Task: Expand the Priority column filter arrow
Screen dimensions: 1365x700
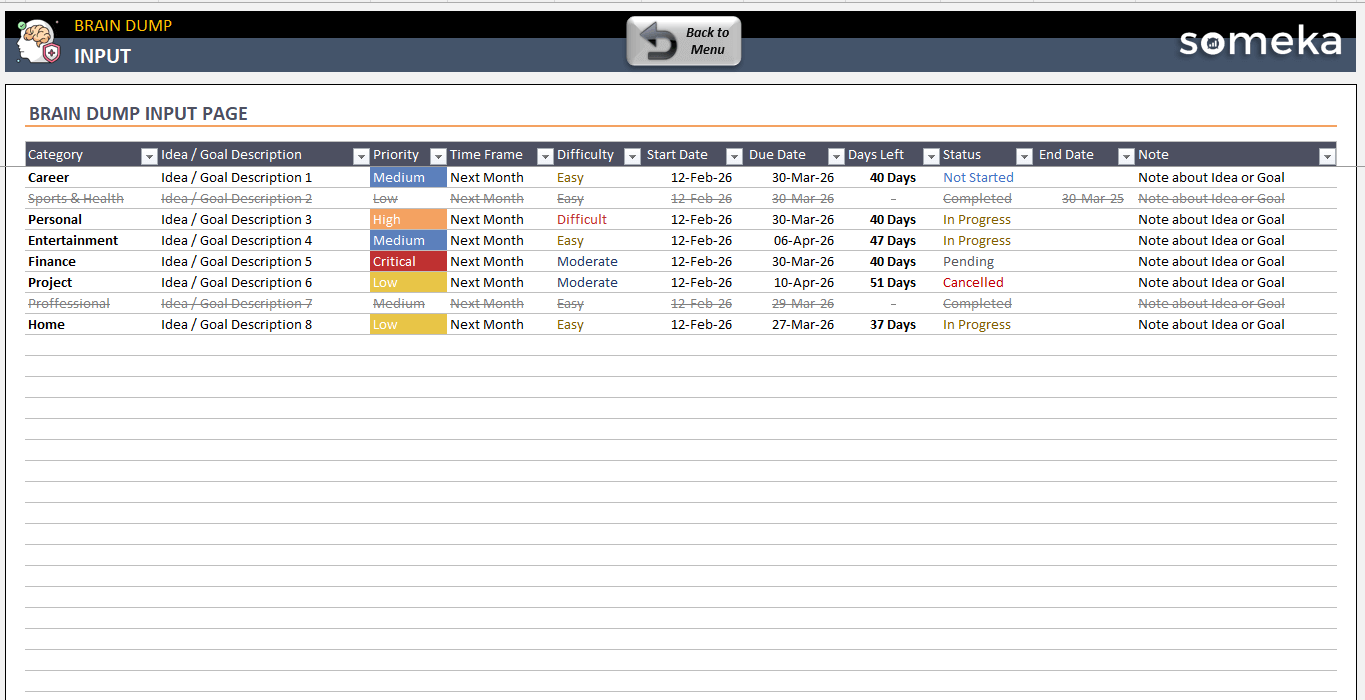Action: 438,156
